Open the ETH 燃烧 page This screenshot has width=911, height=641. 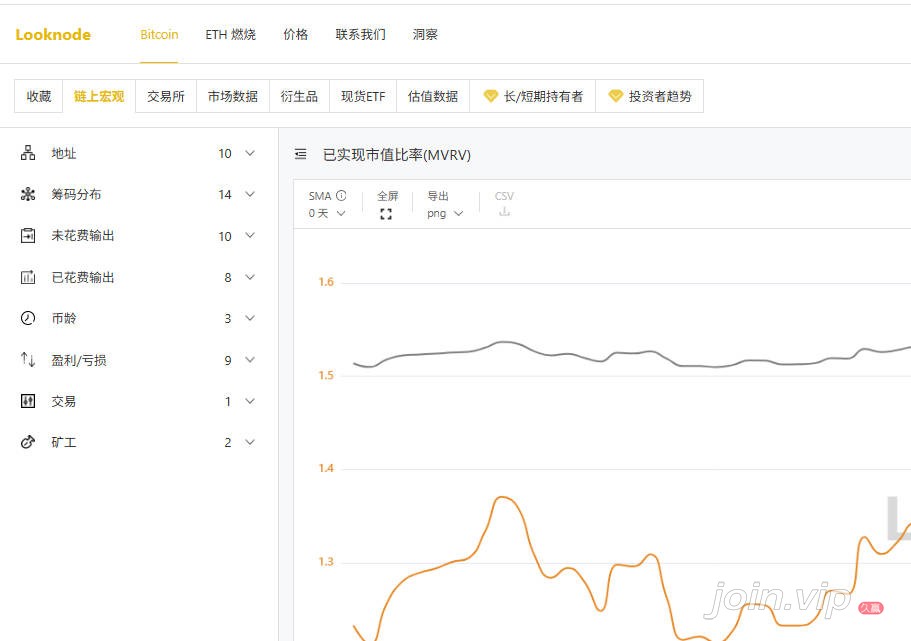point(231,35)
